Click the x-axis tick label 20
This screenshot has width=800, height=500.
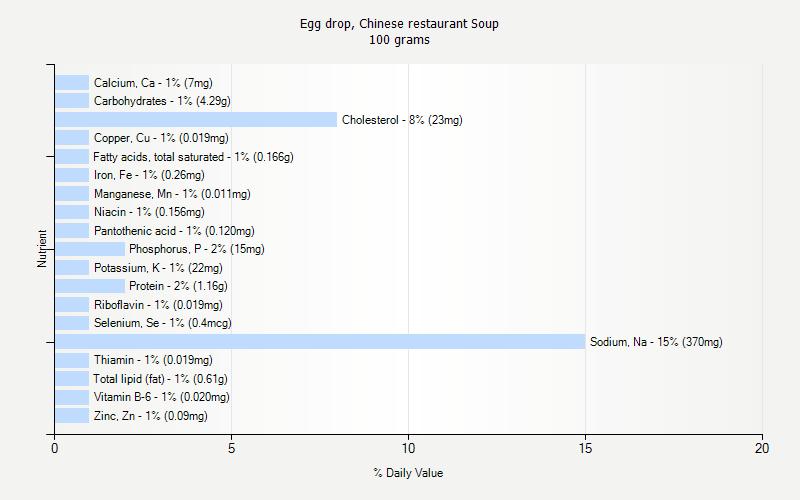pyautogui.click(x=762, y=449)
